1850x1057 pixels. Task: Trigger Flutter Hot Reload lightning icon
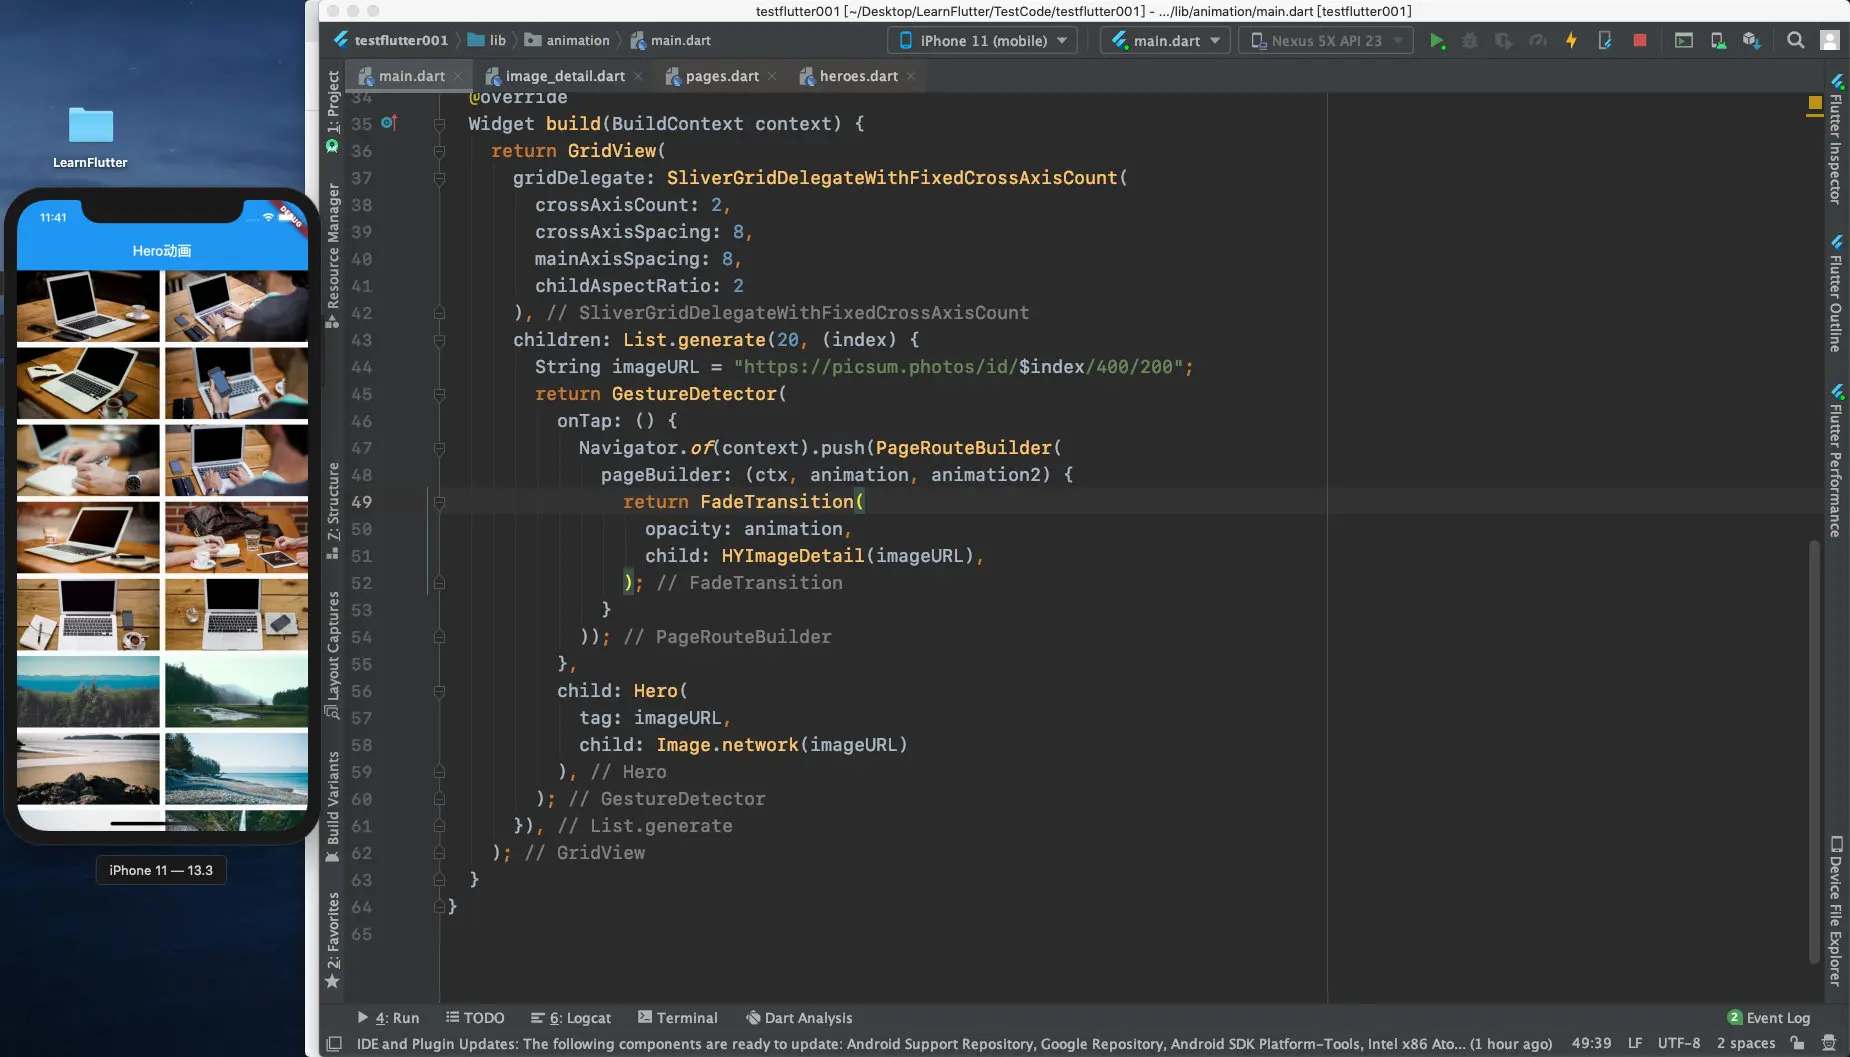click(1571, 41)
